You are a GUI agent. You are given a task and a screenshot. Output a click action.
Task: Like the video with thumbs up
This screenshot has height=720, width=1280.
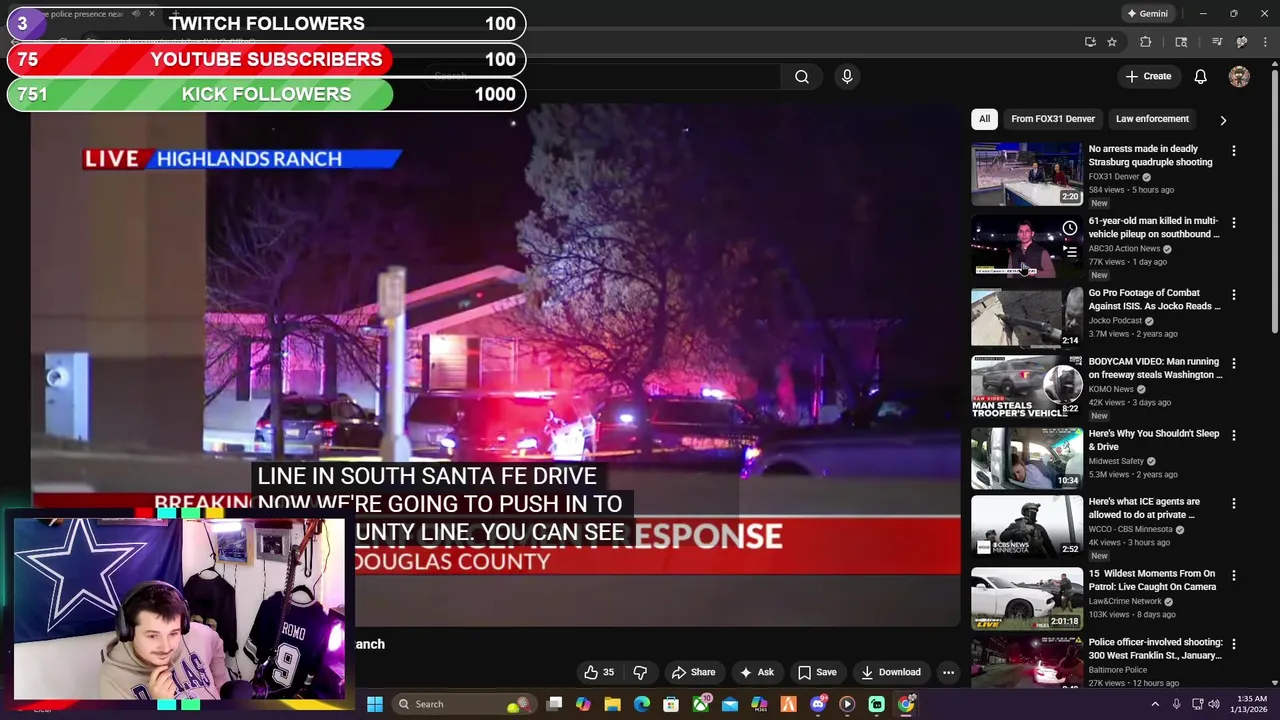tap(598, 672)
